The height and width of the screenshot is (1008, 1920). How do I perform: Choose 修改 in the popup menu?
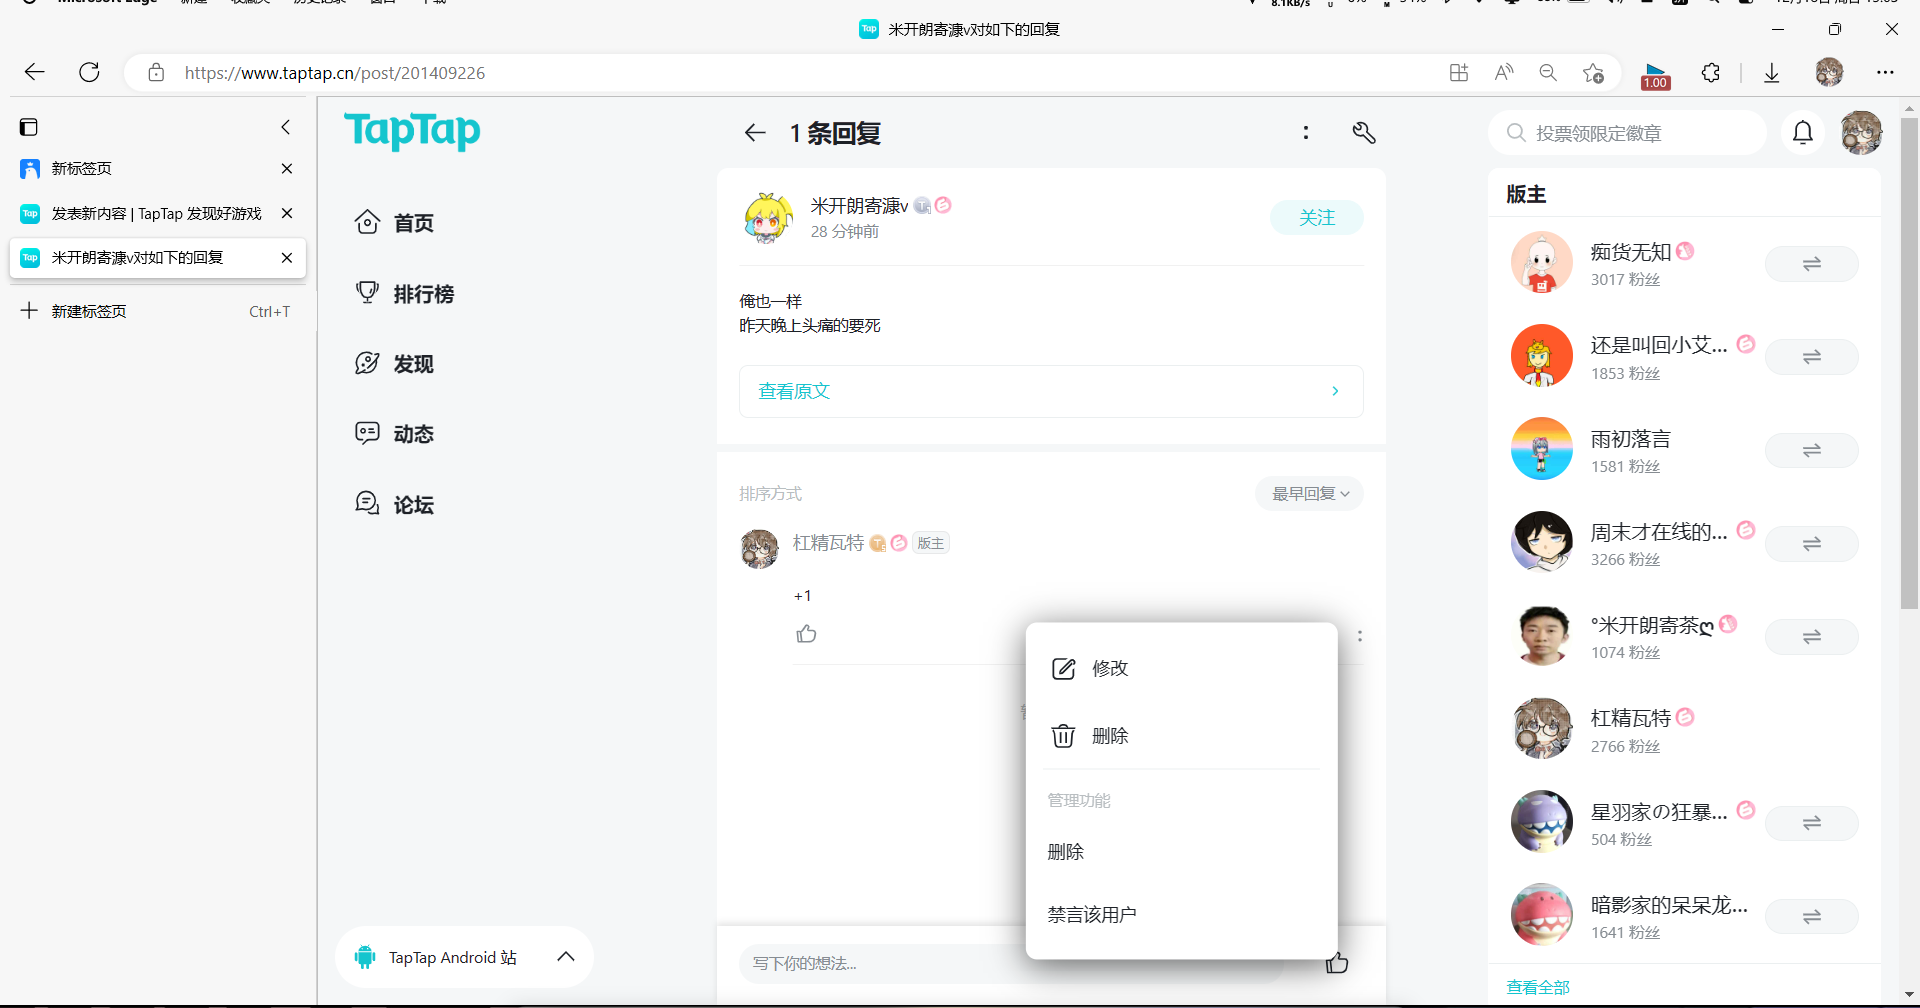[x=1182, y=668]
